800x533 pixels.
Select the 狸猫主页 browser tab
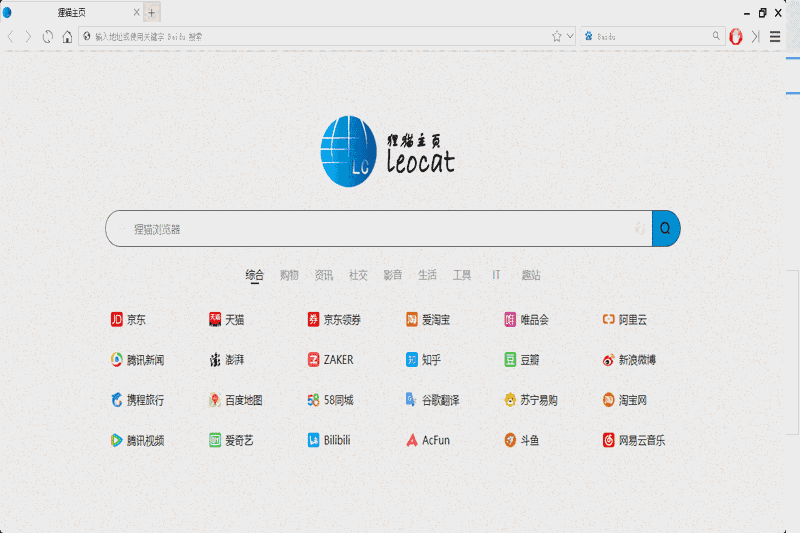click(x=71, y=13)
